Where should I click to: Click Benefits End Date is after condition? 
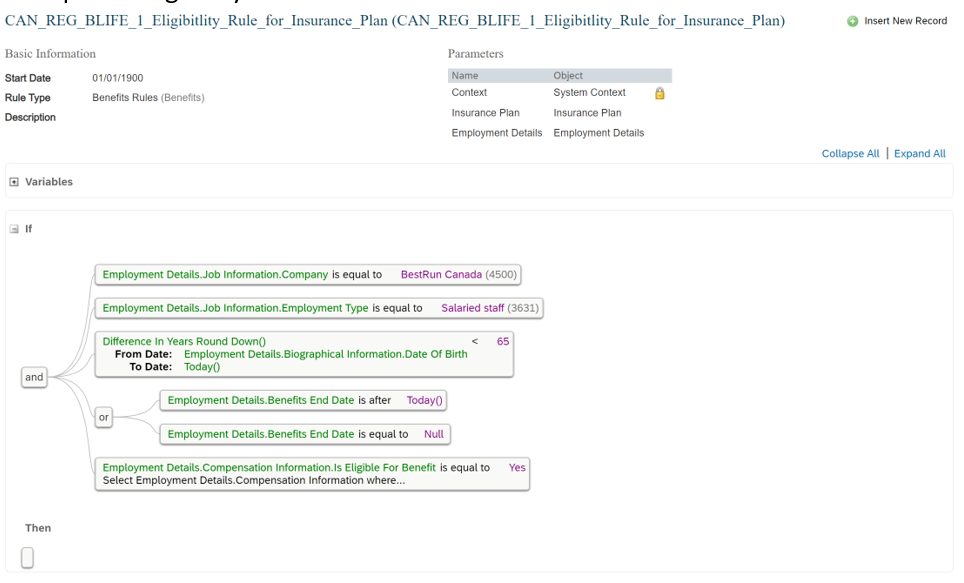[303, 400]
